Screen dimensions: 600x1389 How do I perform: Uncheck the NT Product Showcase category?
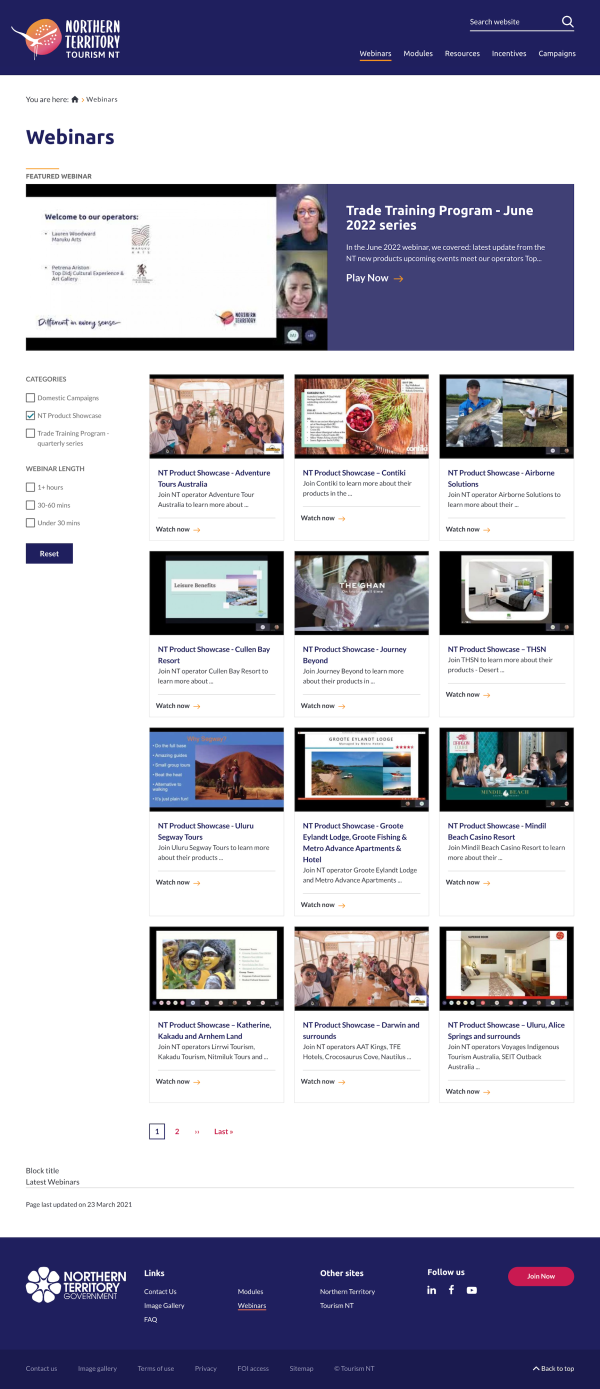(x=30, y=415)
